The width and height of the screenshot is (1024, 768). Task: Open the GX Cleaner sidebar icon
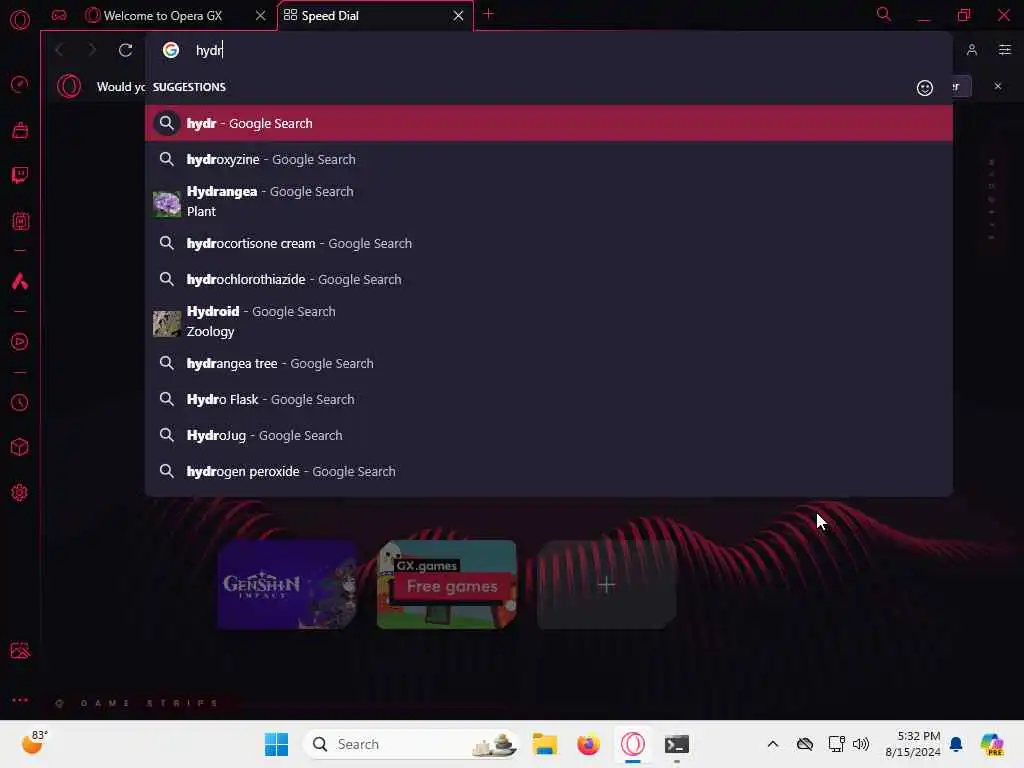coord(20,130)
